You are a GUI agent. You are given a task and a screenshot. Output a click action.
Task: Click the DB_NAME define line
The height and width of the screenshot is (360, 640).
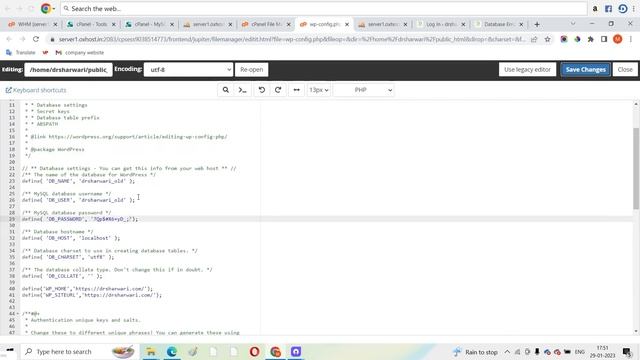coord(78,181)
